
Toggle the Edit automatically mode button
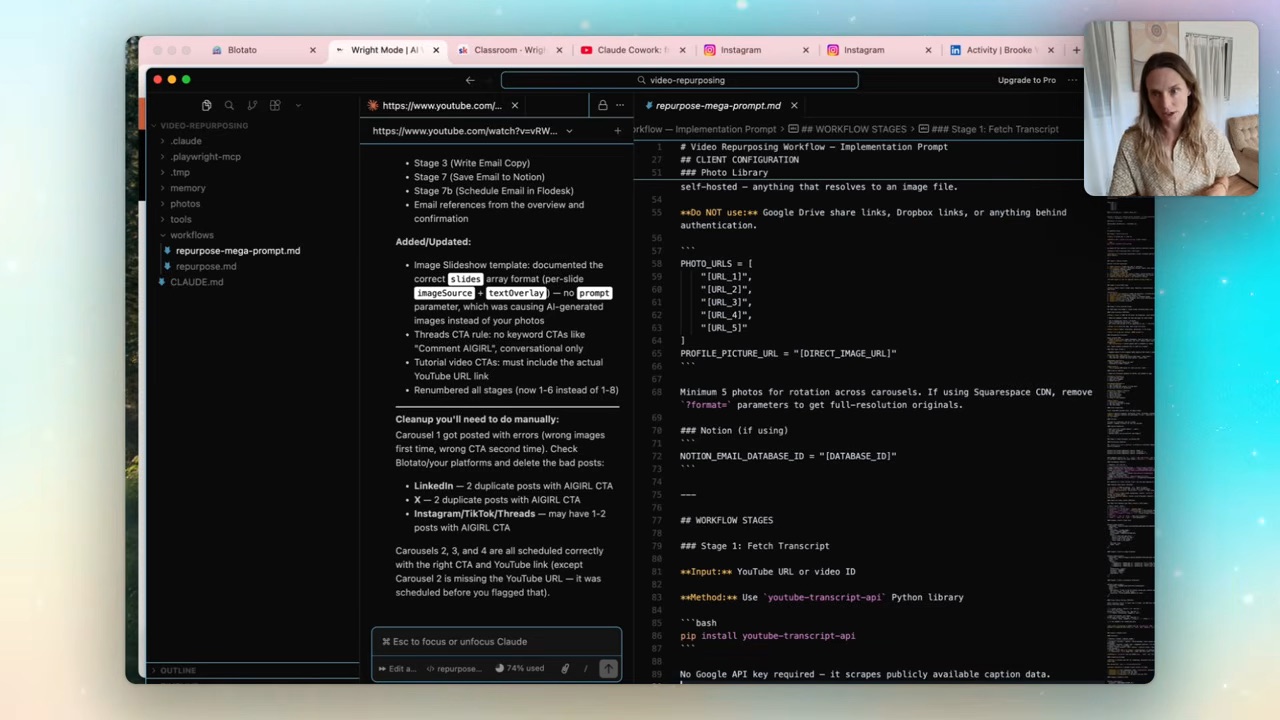coord(398,668)
